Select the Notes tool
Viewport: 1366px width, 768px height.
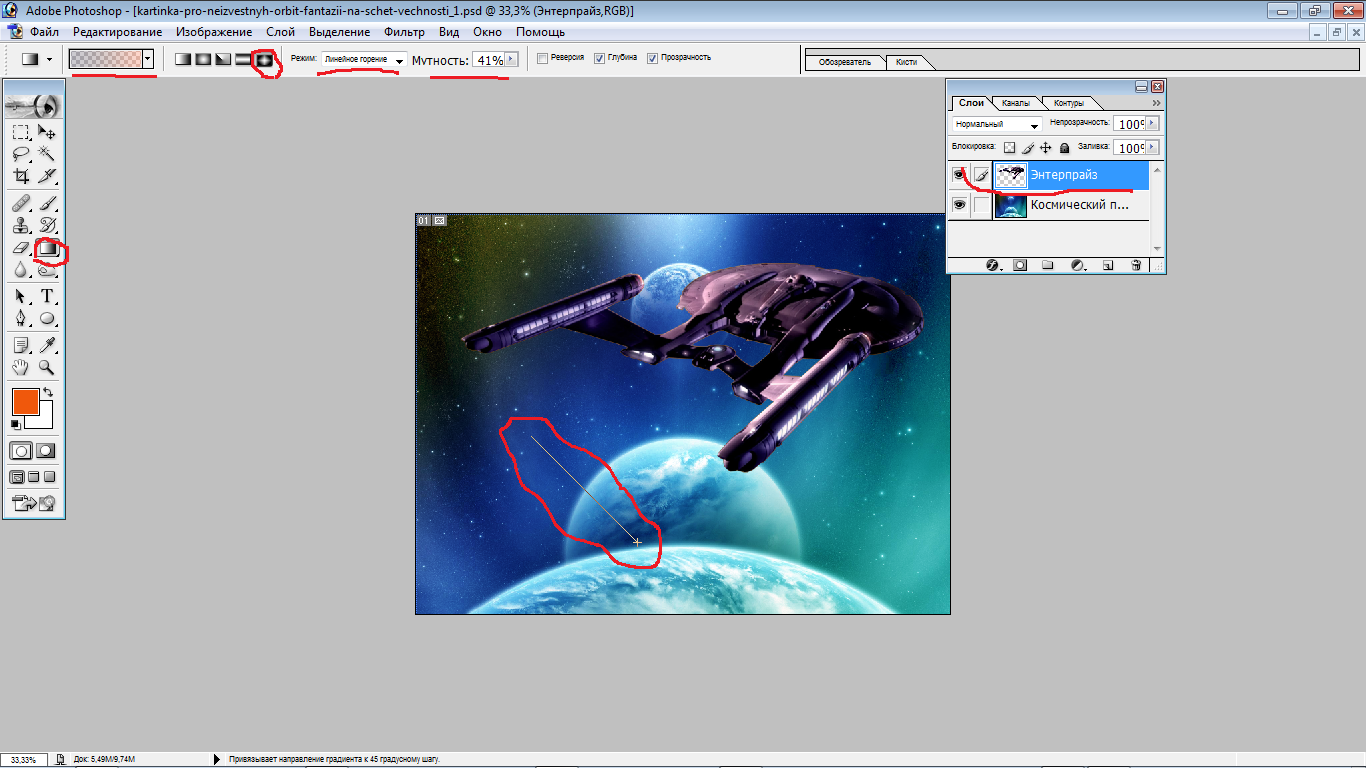[x=21, y=345]
